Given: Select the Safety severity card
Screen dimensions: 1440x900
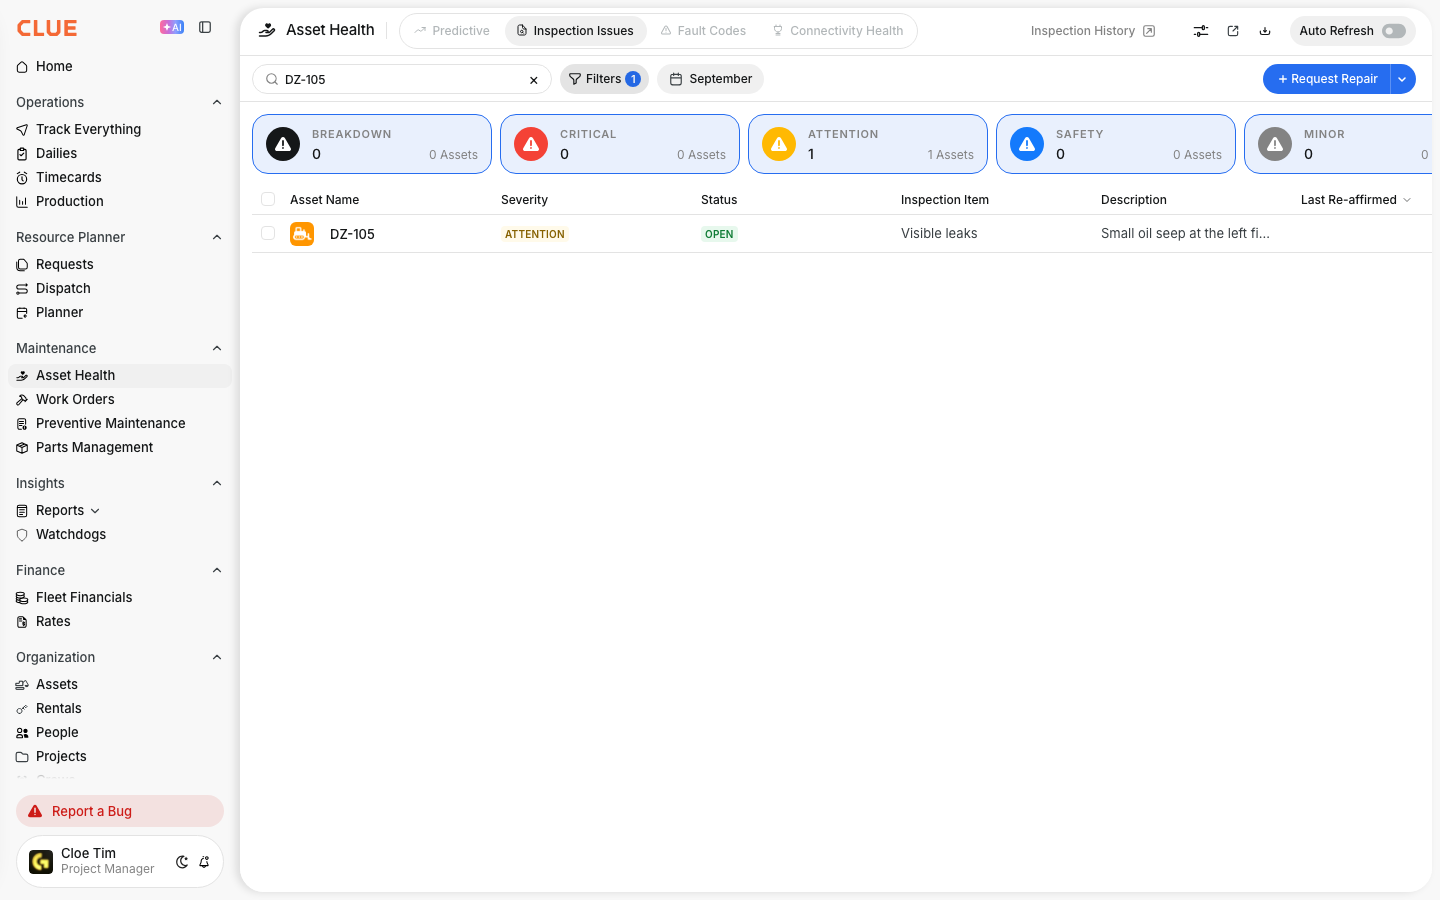Looking at the screenshot, I should click(1116, 144).
